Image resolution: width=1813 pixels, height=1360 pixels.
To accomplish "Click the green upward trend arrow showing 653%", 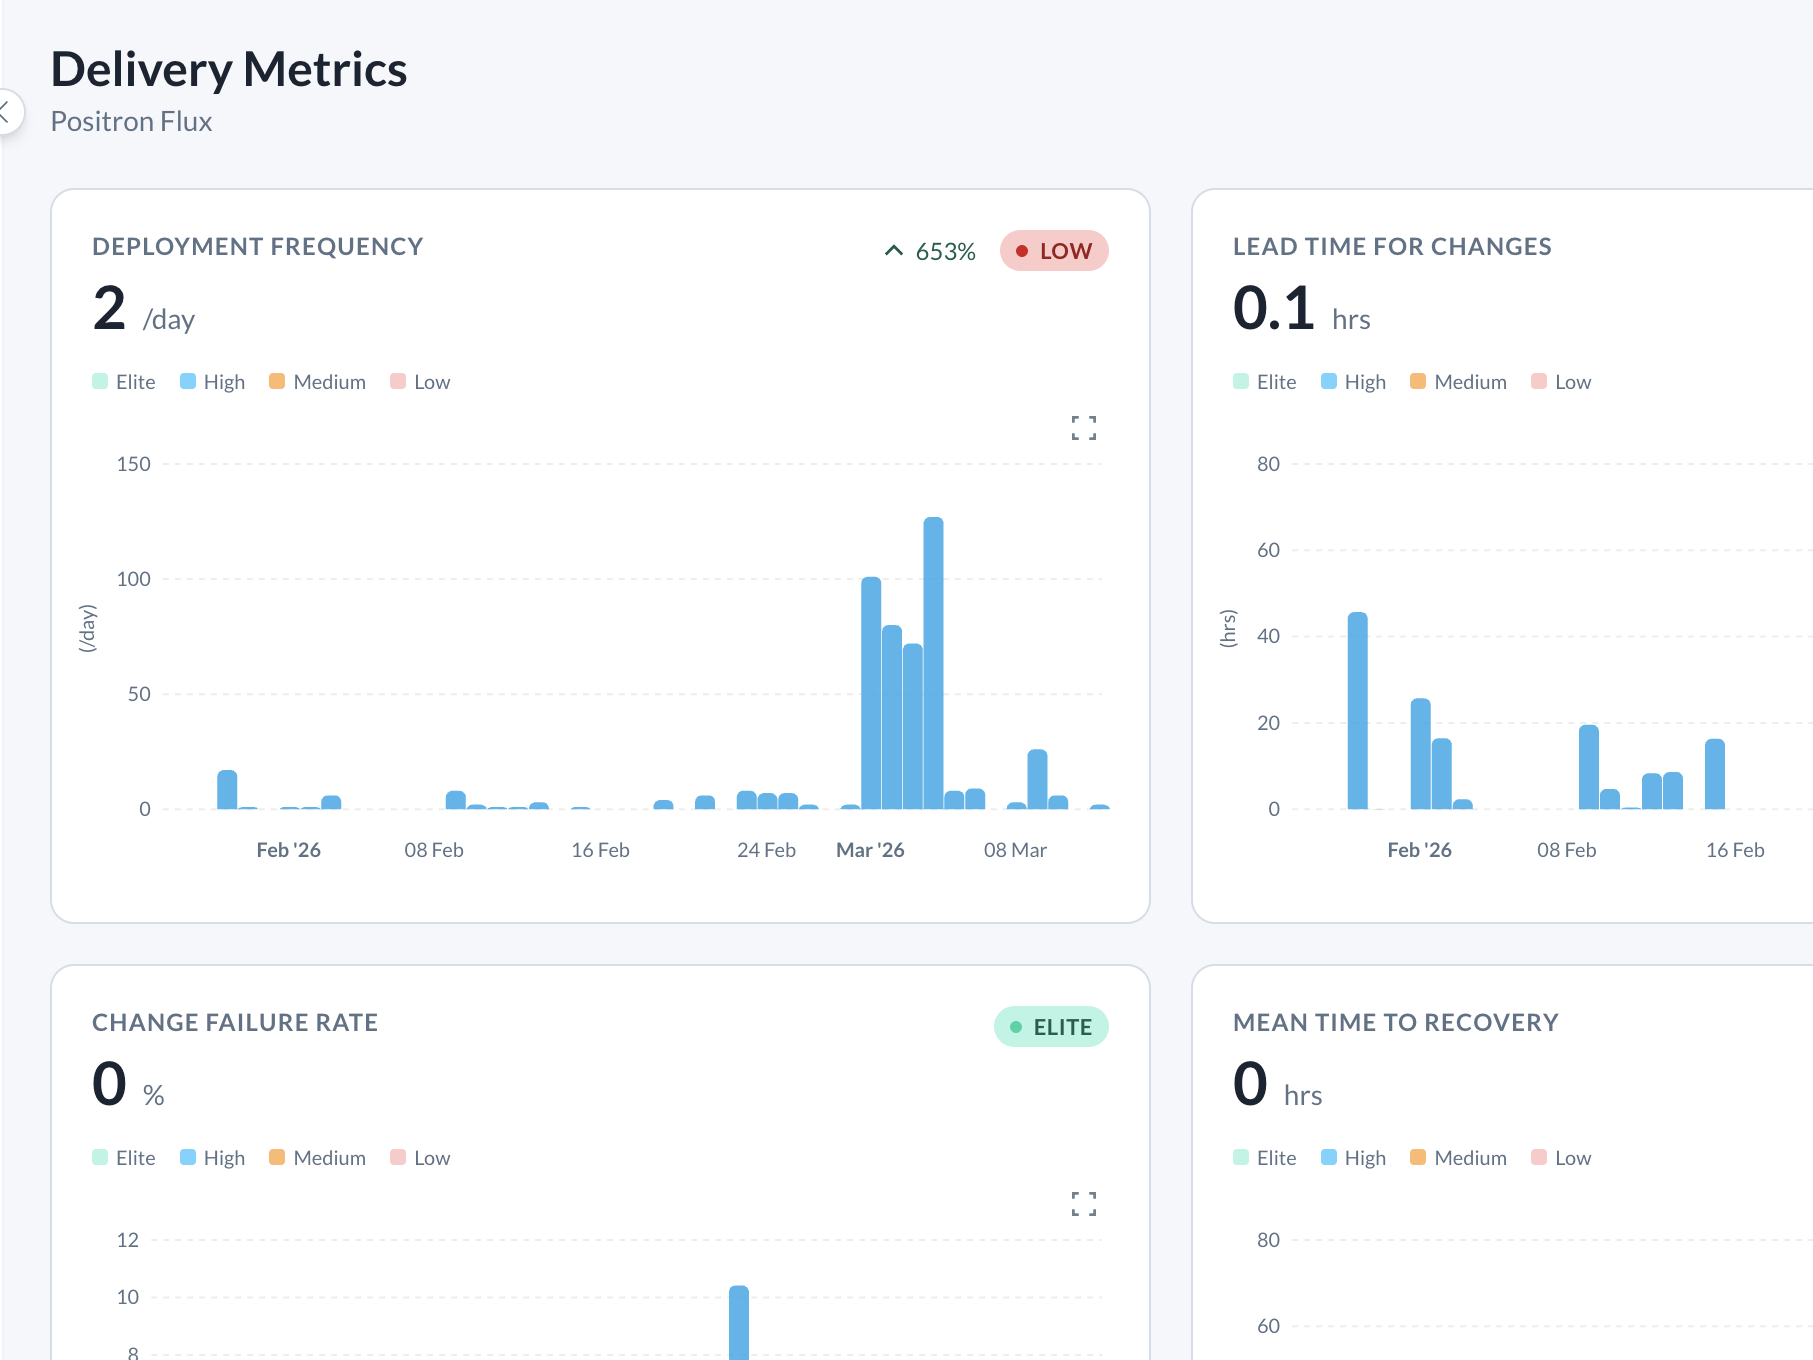I will [894, 250].
